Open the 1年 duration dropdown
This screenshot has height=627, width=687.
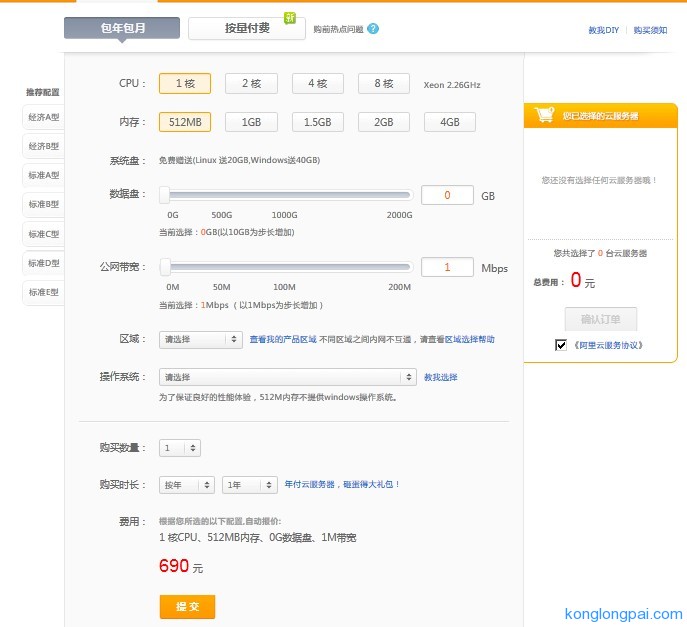[250, 485]
